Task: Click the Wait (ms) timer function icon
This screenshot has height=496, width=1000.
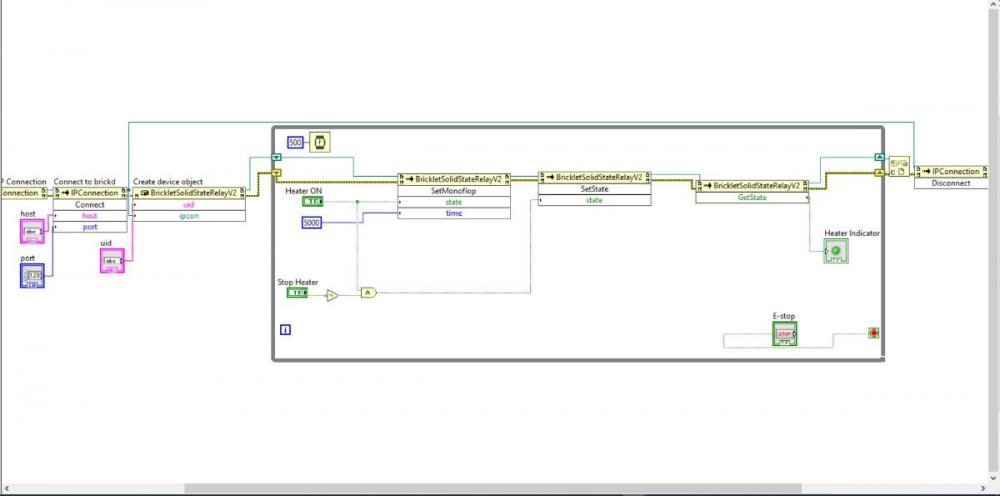Action: point(319,142)
